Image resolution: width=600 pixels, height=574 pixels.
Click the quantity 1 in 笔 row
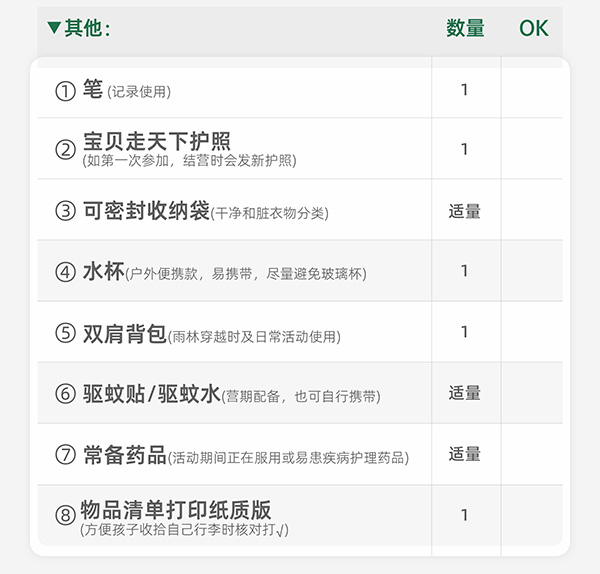pyautogui.click(x=465, y=90)
